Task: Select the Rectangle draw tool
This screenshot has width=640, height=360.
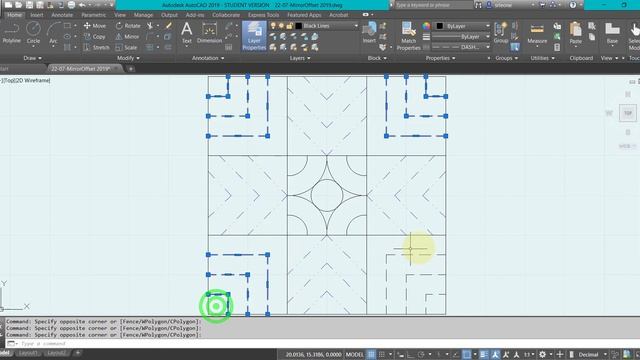Action: coord(67,26)
